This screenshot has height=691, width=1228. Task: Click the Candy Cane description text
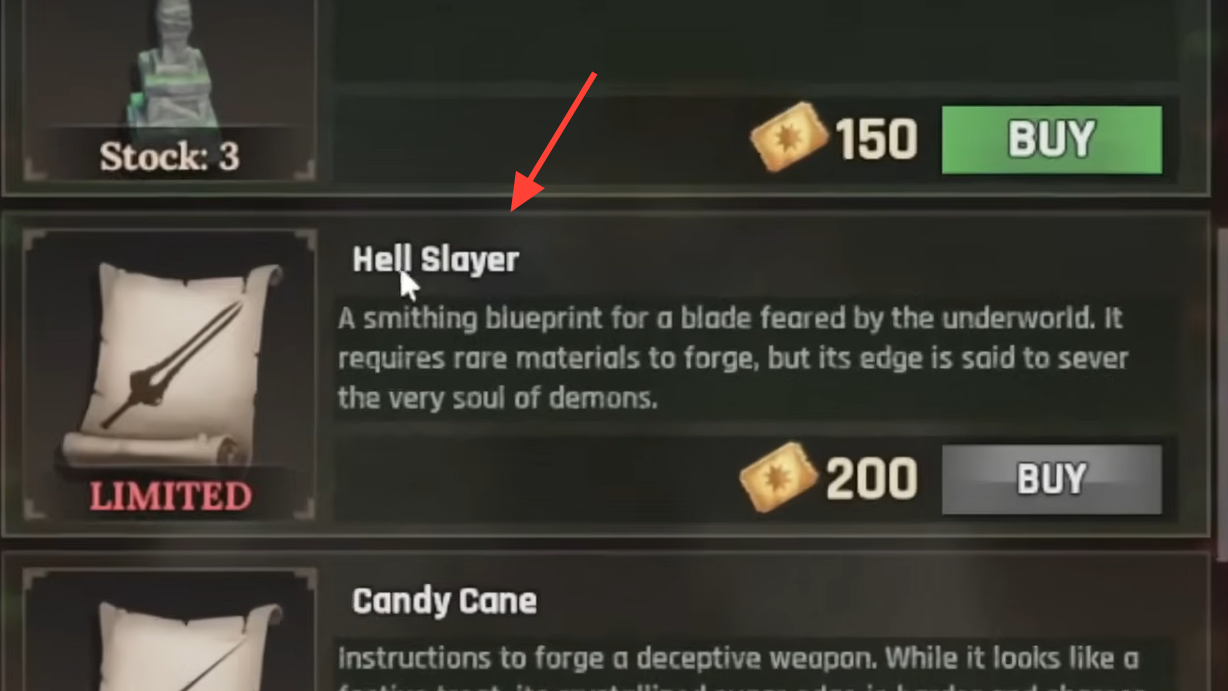(x=738, y=668)
